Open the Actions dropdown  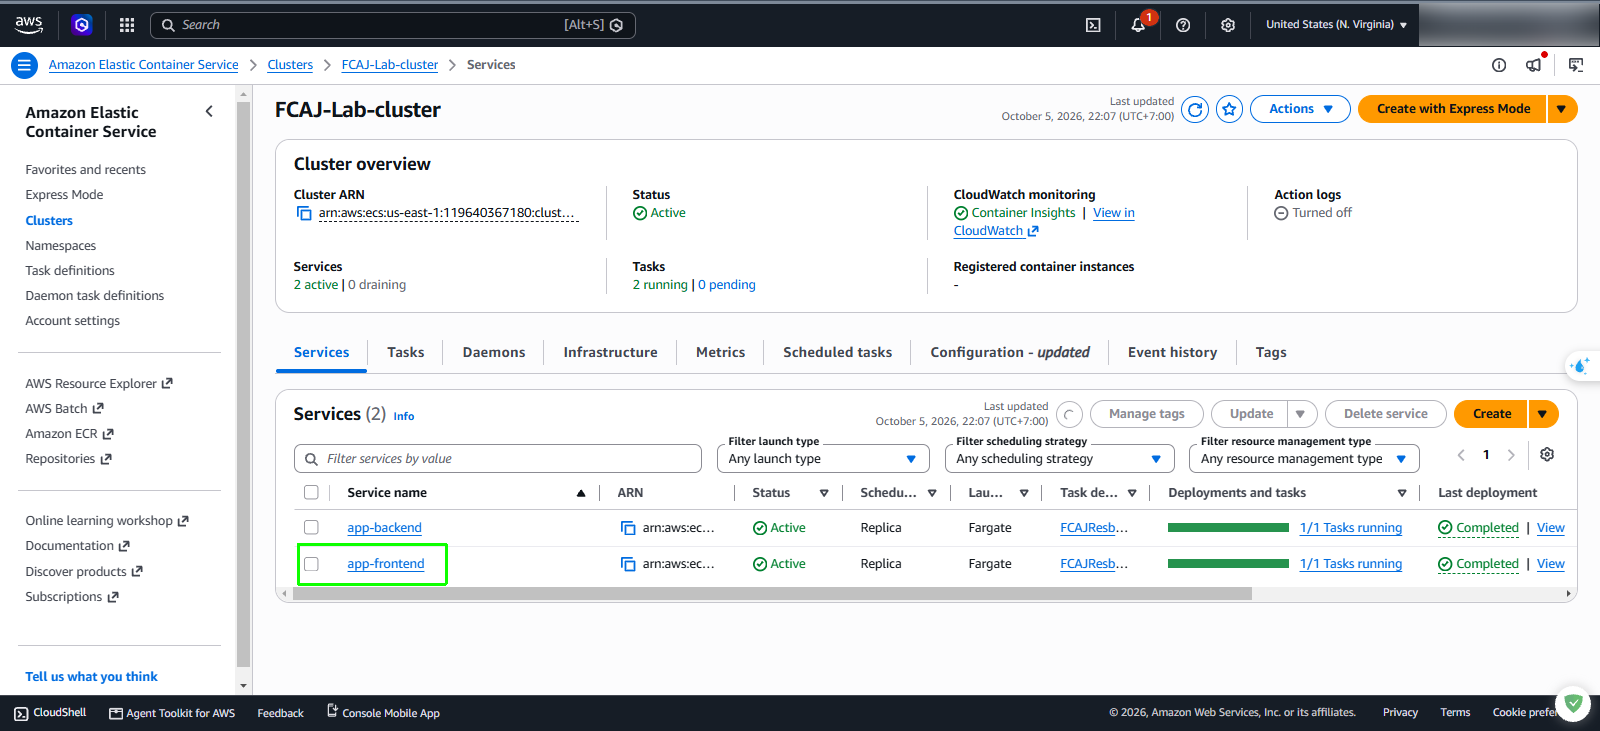(x=1301, y=109)
